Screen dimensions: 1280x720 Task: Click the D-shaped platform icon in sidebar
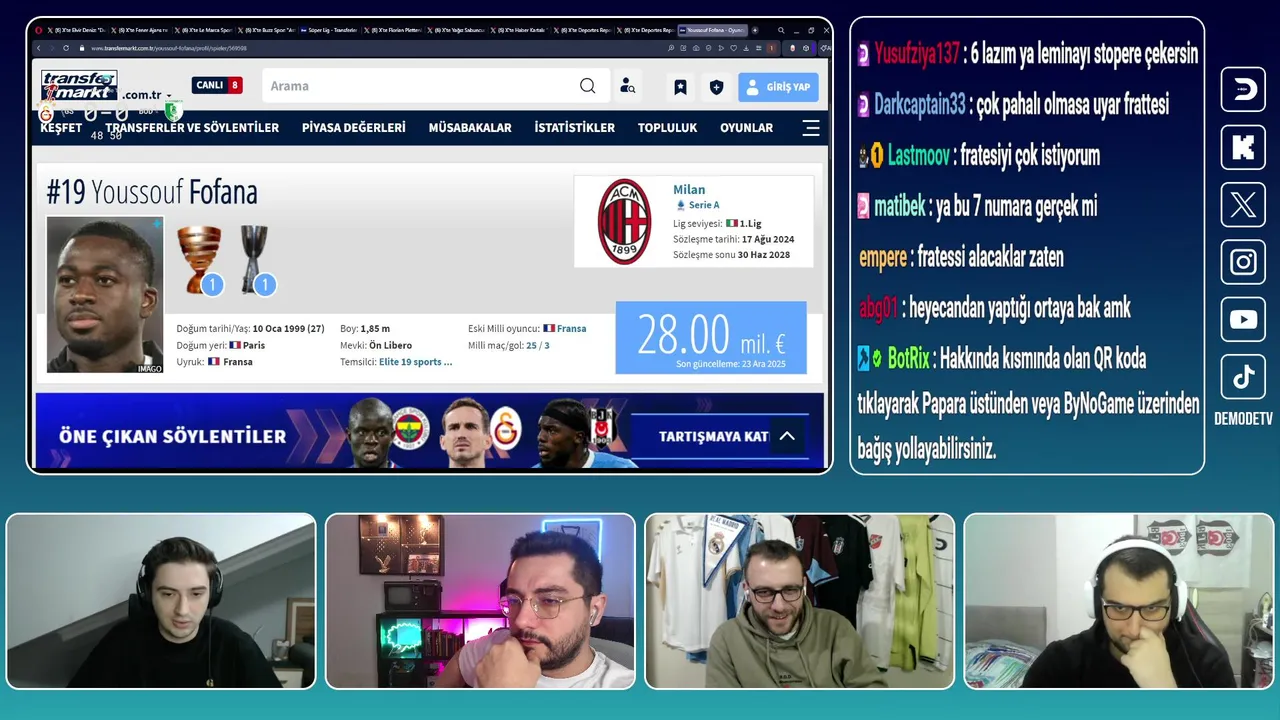pos(1243,90)
